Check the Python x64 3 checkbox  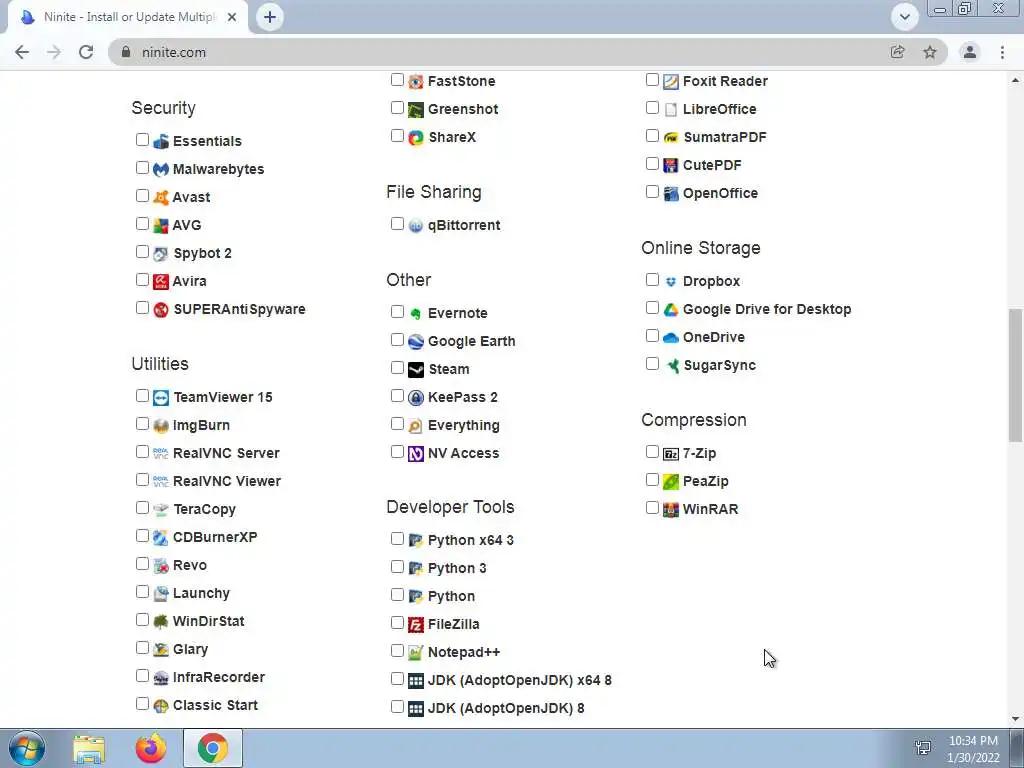[397, 538]
